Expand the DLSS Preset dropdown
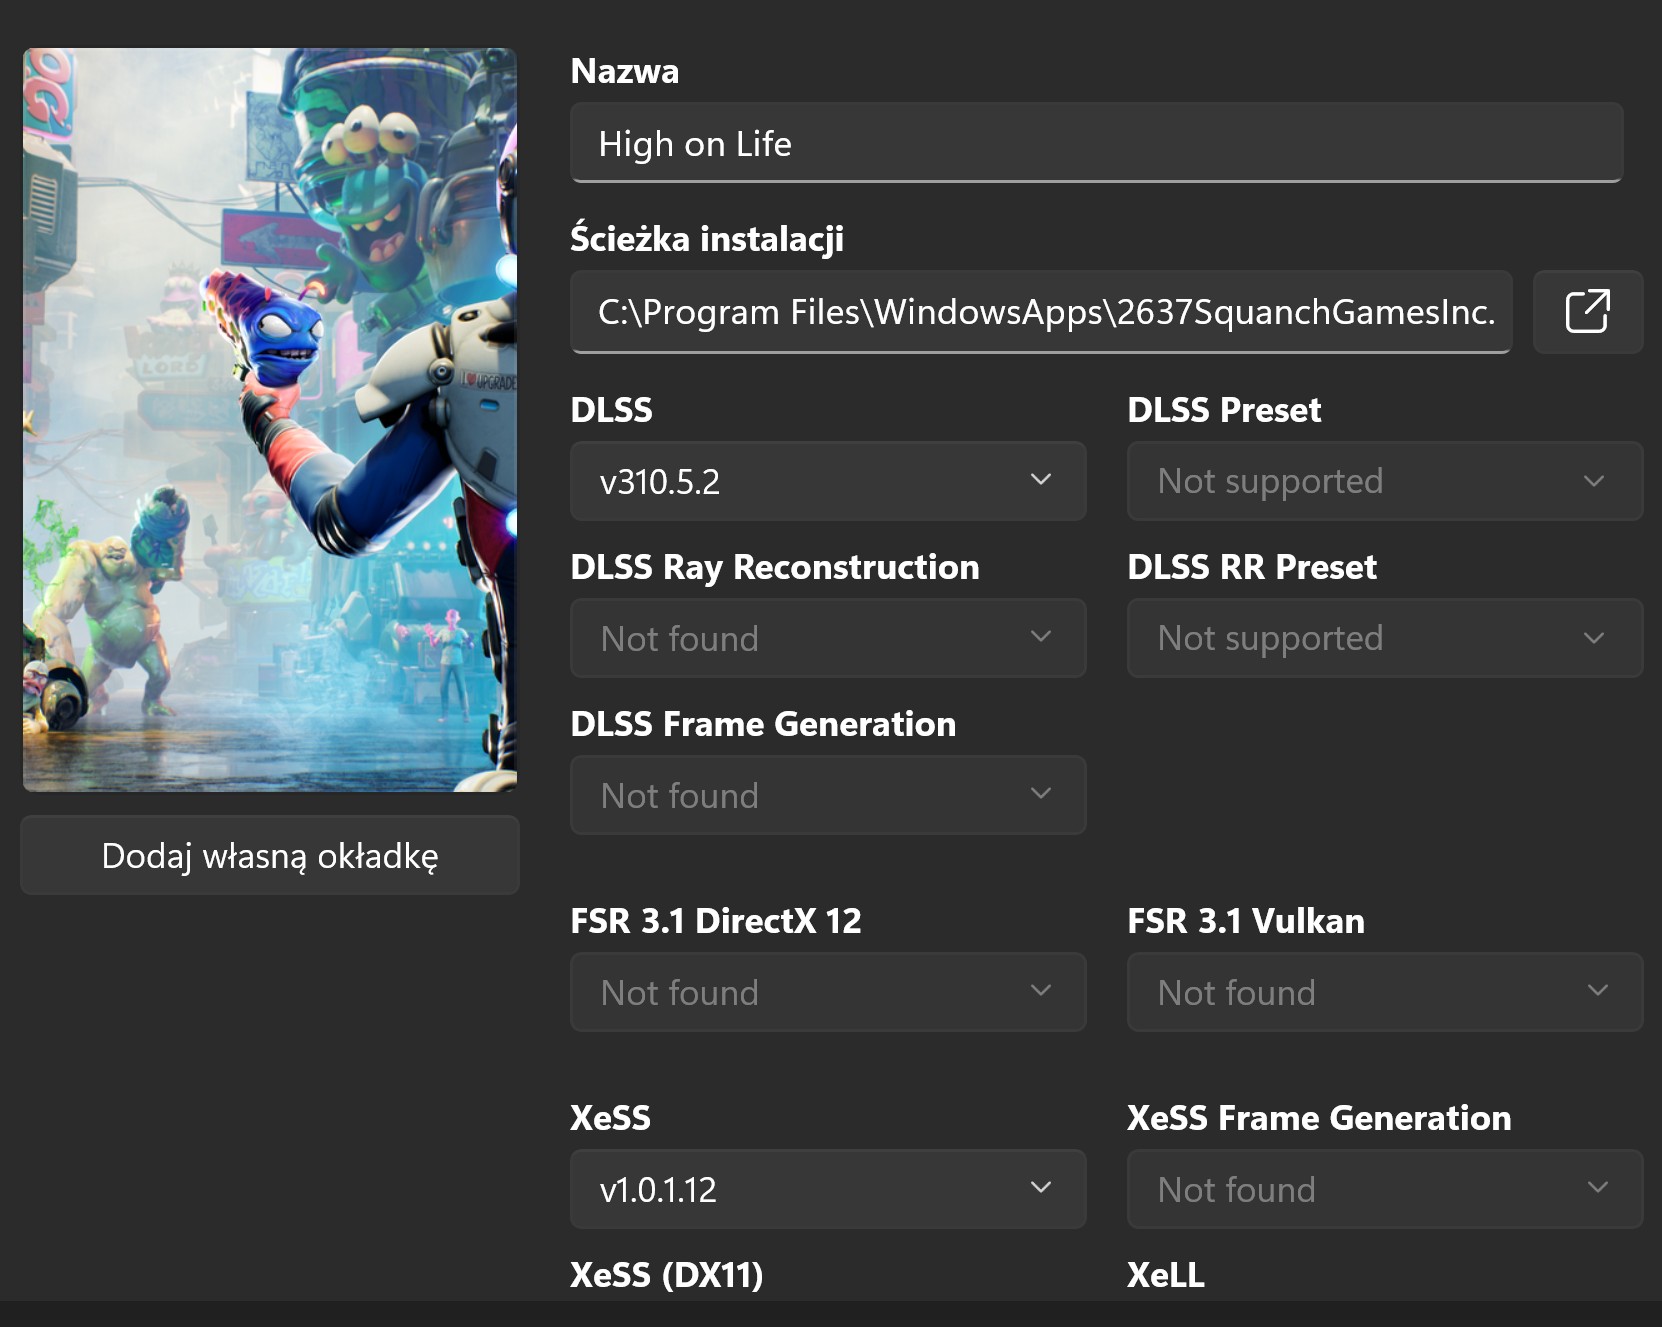1662x1327 pixels. [x=1384, y=482]
